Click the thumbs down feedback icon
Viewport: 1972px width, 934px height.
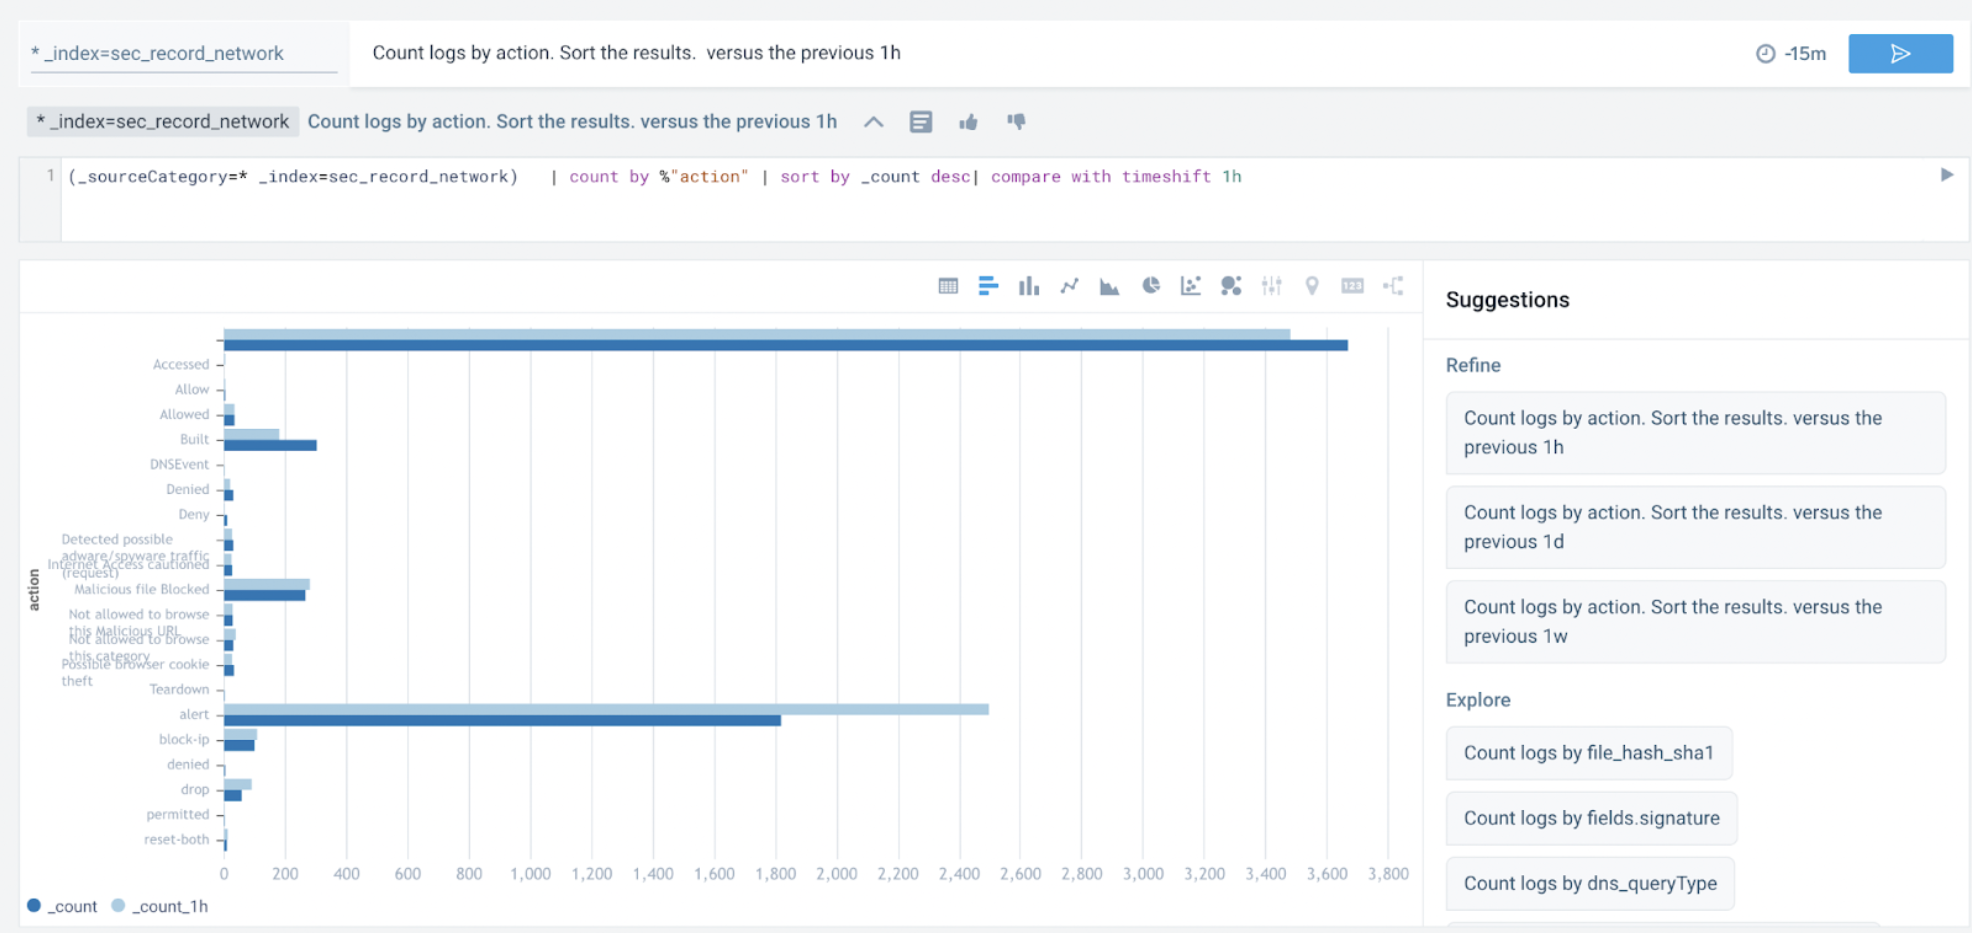click(x=1016, y=122)
